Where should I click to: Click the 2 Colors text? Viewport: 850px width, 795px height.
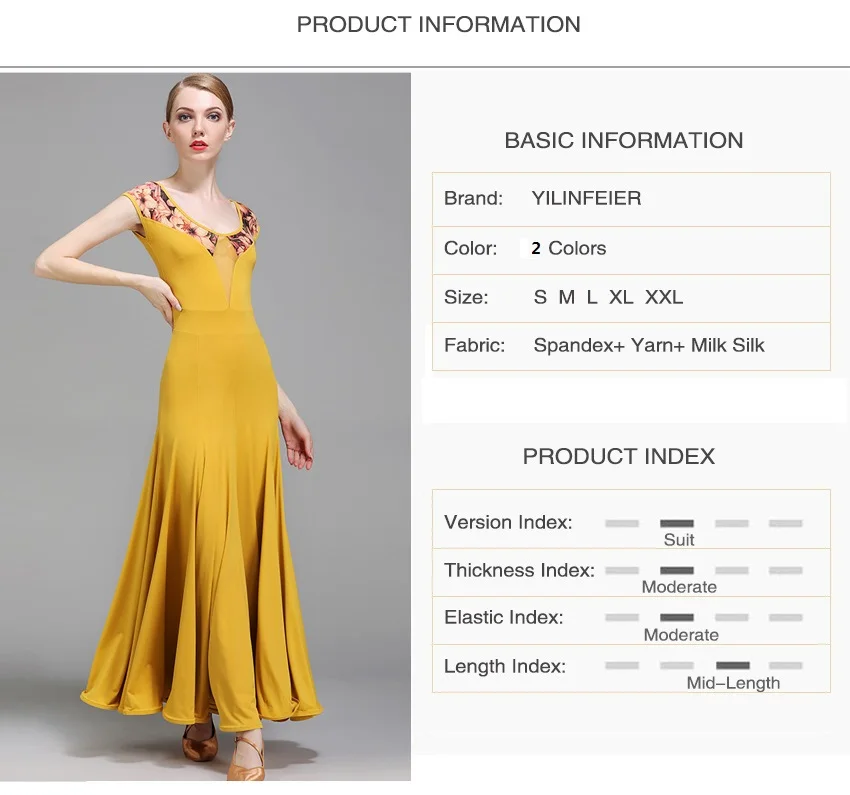click(568, 248)
